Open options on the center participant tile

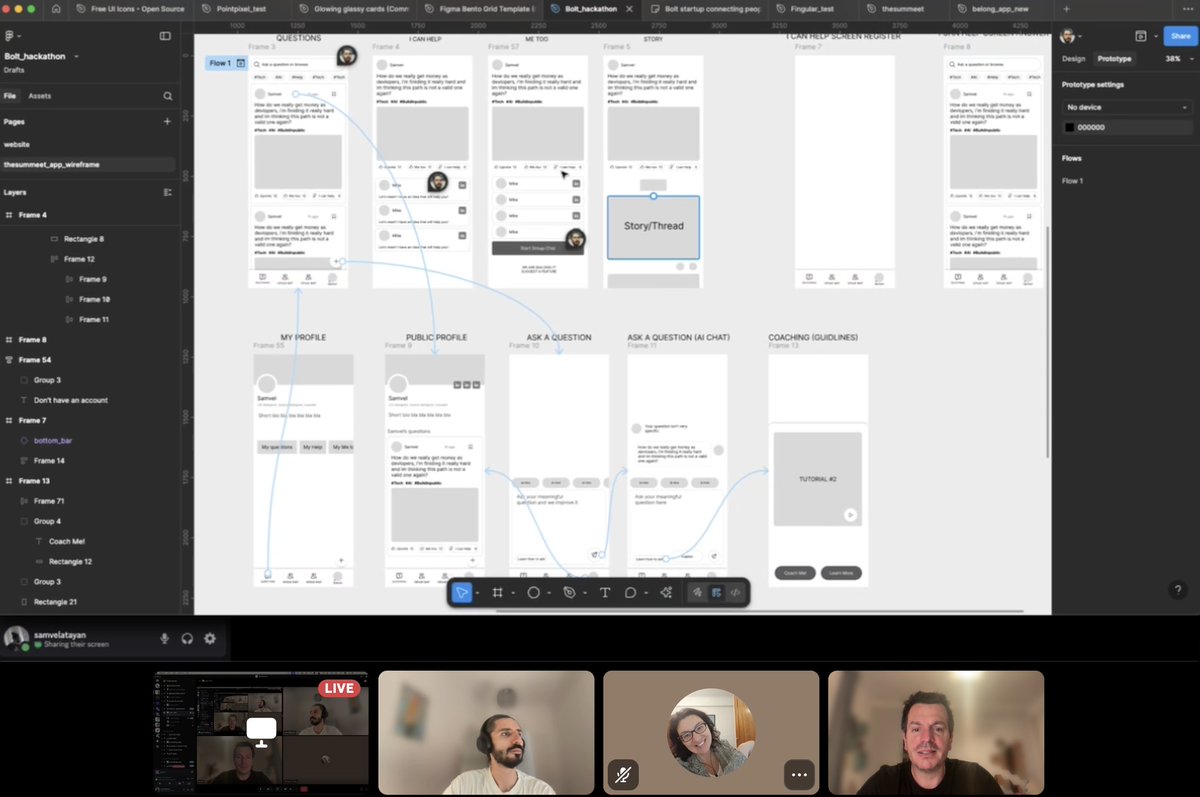(798, 774)
